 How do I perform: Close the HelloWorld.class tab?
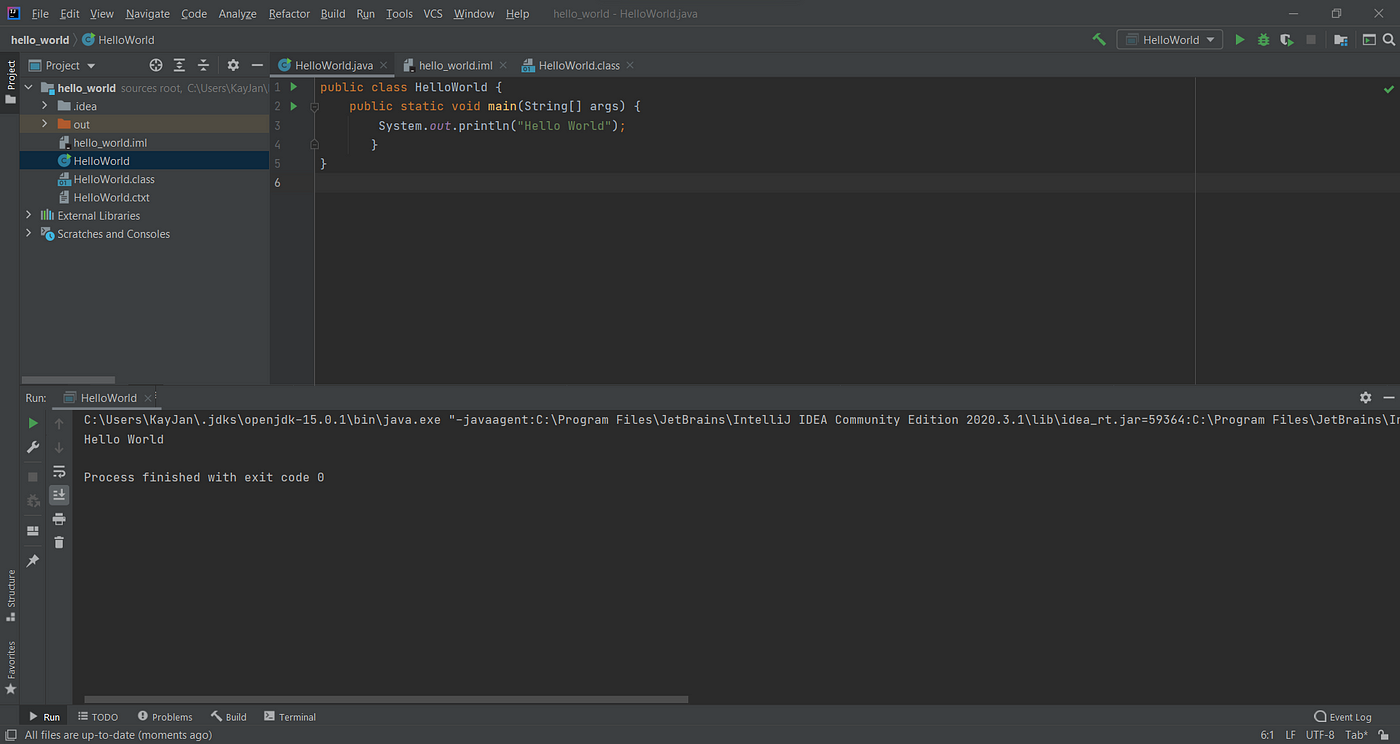tap(630, 66)
